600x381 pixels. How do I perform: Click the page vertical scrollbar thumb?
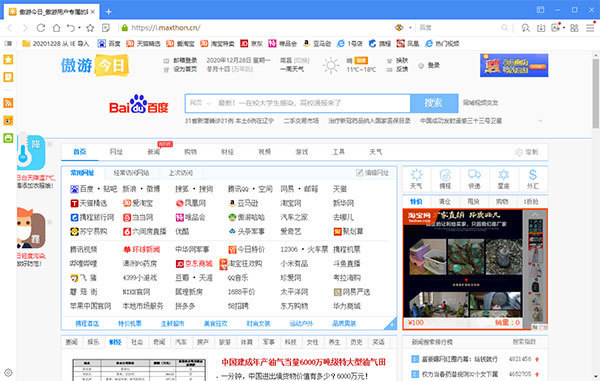[596, 93]
